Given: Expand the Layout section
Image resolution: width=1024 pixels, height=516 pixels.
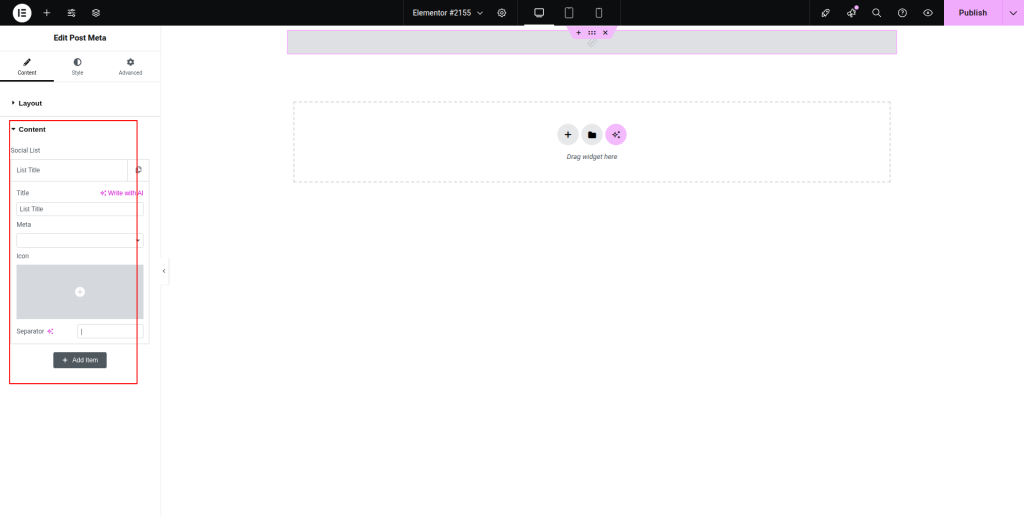Looking at the screenshot, I should coord(80,103).
